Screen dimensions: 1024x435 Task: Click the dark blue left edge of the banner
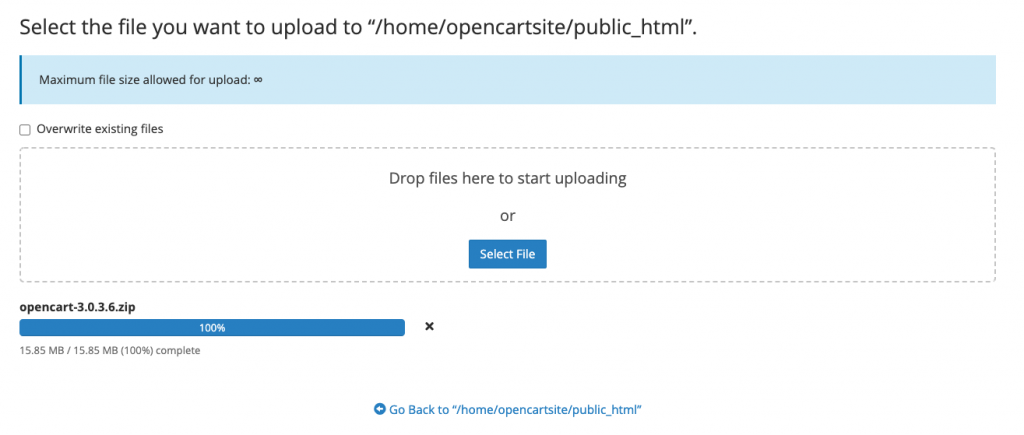(21, 80)
